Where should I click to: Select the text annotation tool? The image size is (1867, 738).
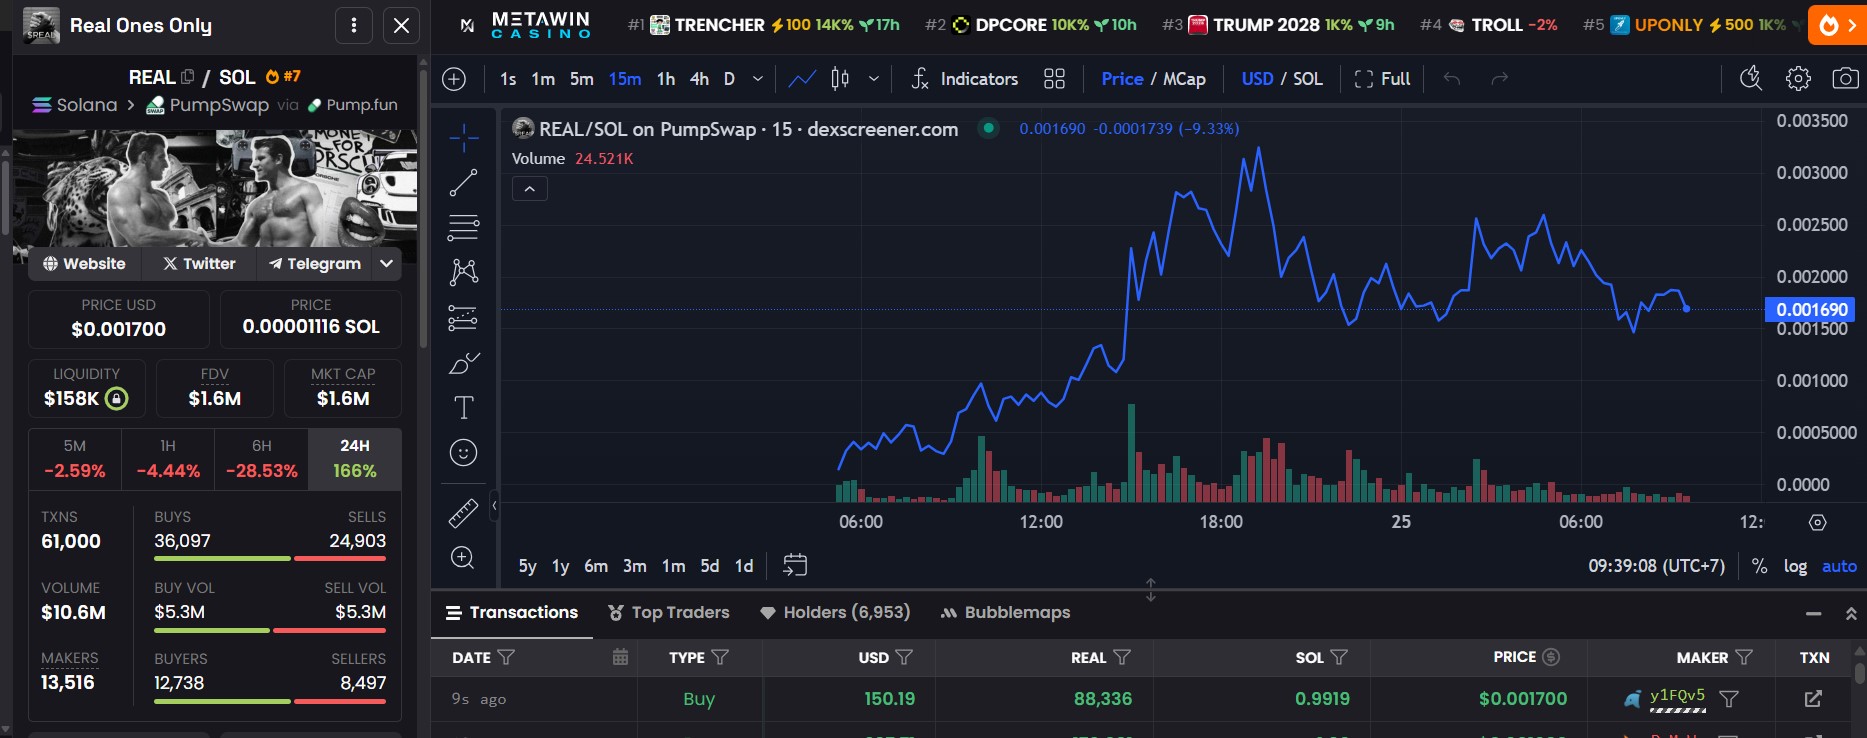463,408
